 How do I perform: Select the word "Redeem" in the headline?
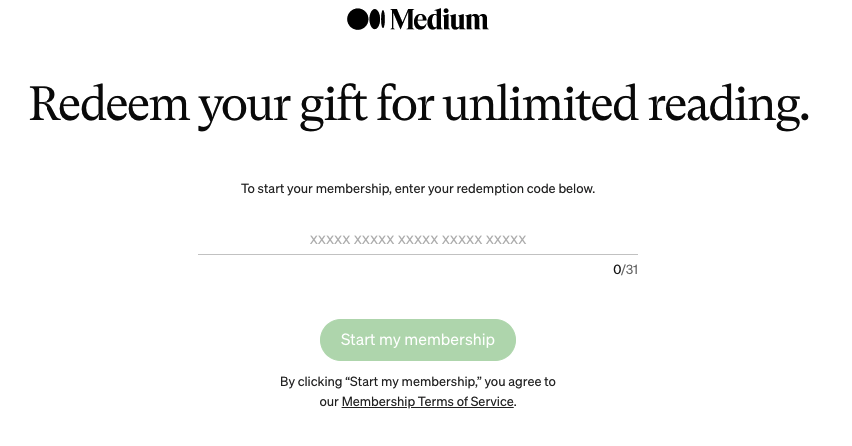click(109, 104)
